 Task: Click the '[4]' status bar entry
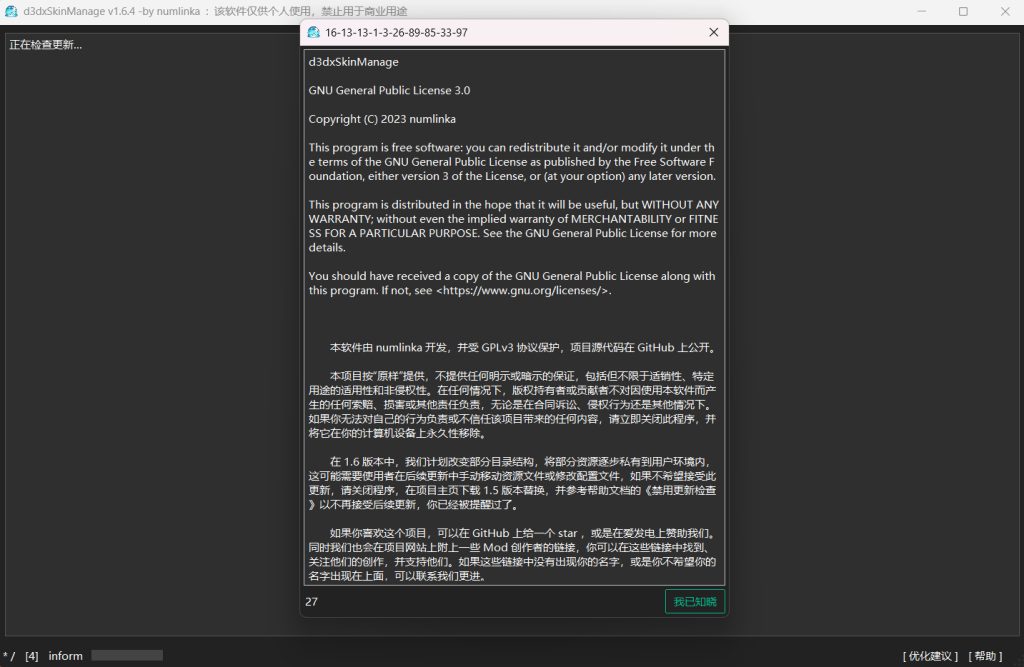(31, 656)
